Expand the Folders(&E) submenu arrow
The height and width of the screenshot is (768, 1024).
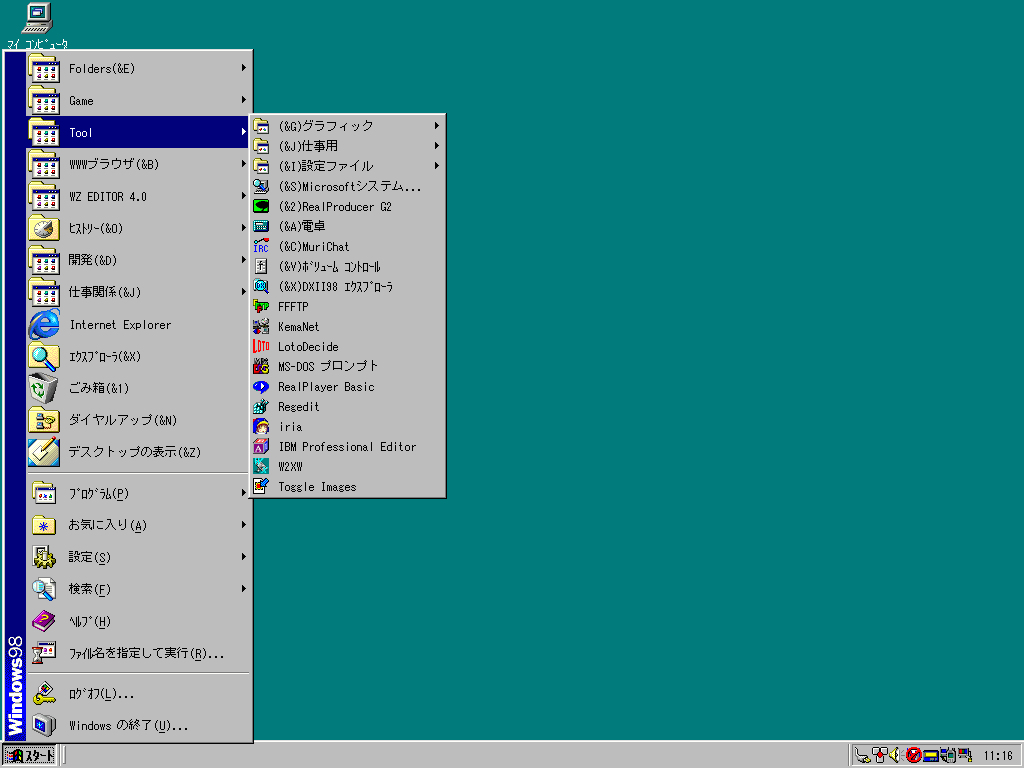pos(244,68)
